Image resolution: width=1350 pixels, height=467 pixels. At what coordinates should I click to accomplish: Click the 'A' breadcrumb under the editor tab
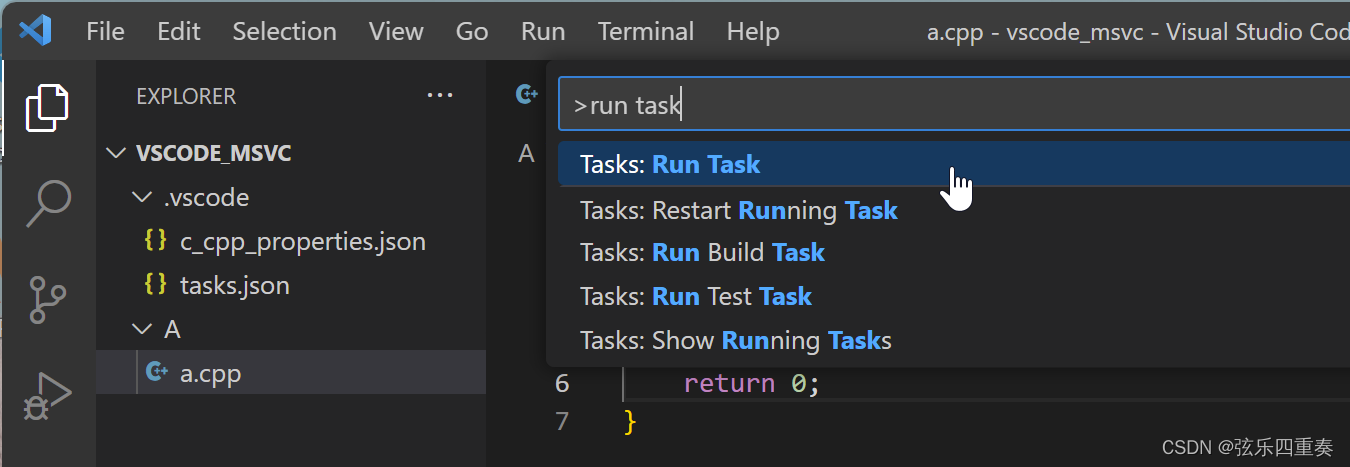pos(526,153)
